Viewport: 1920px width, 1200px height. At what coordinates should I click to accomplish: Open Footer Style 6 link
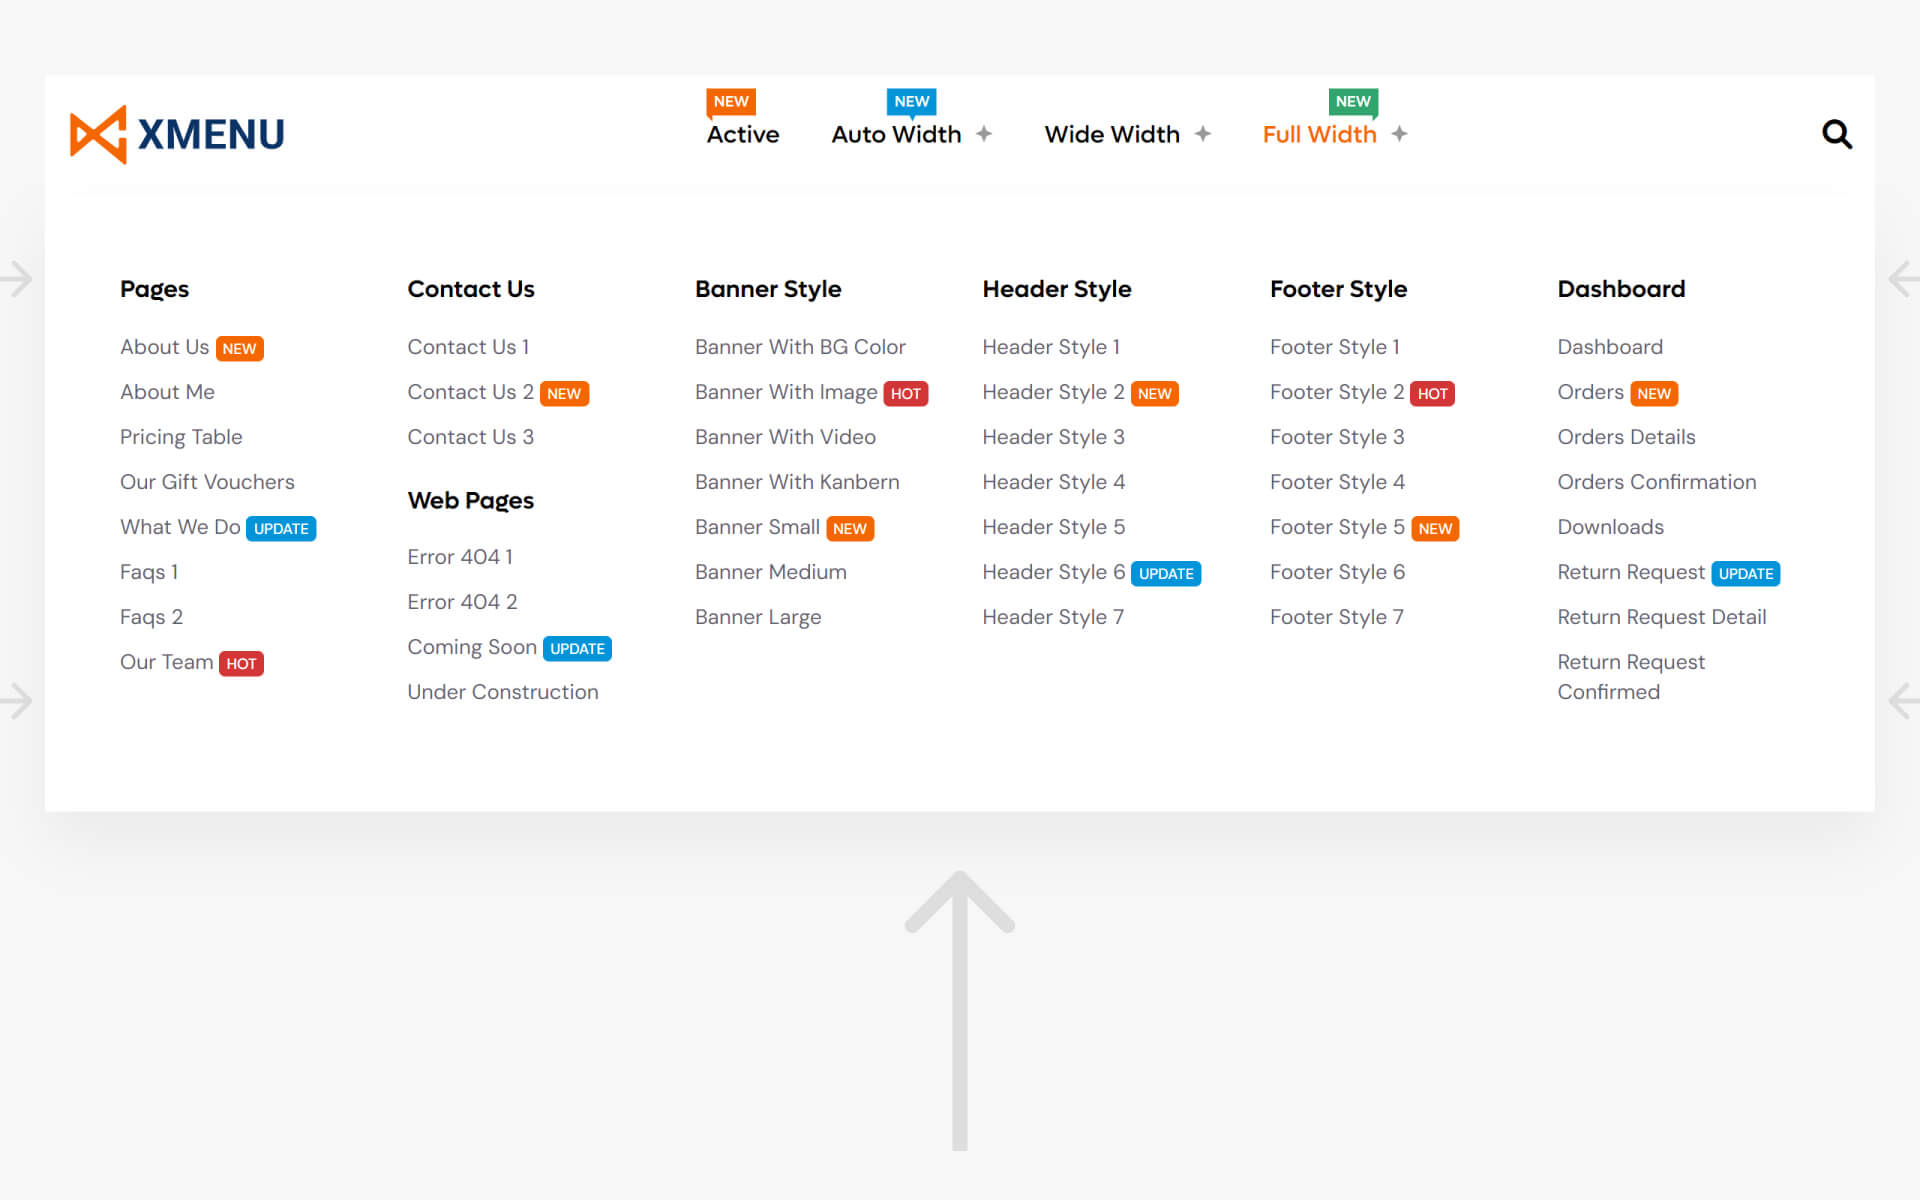(1337, 572)
